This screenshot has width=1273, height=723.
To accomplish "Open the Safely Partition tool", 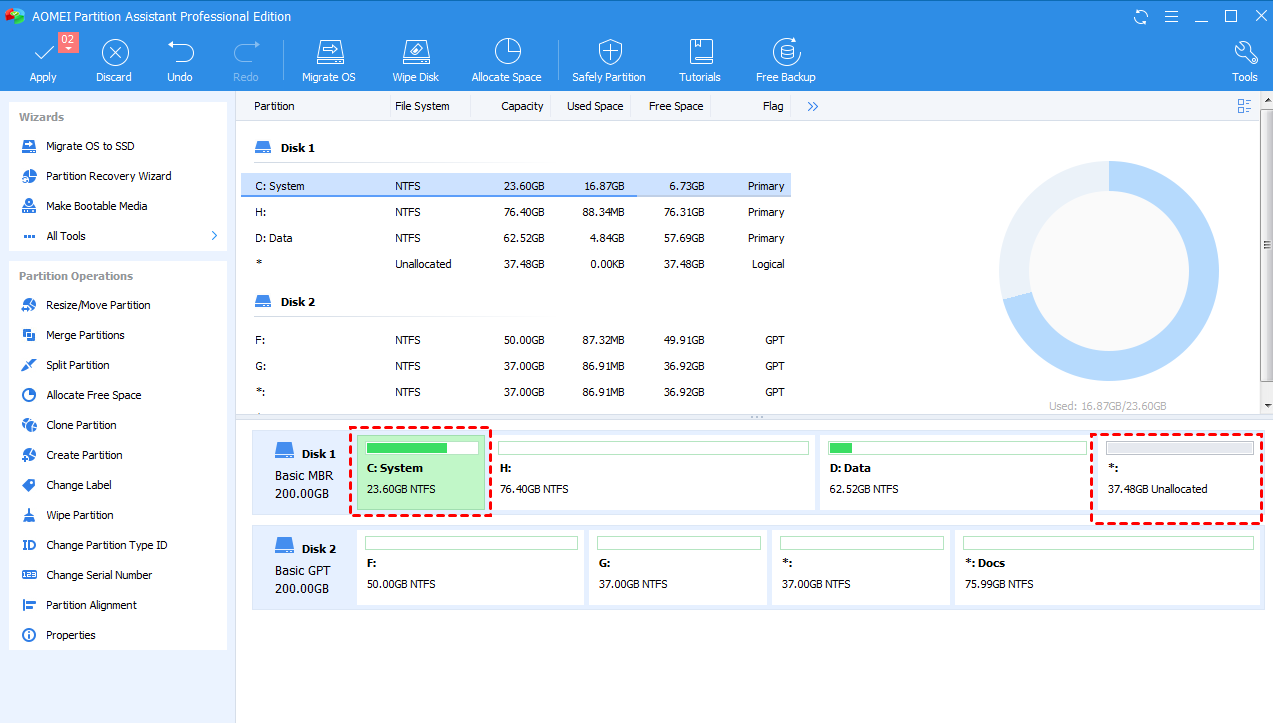I will coord(608,58).
